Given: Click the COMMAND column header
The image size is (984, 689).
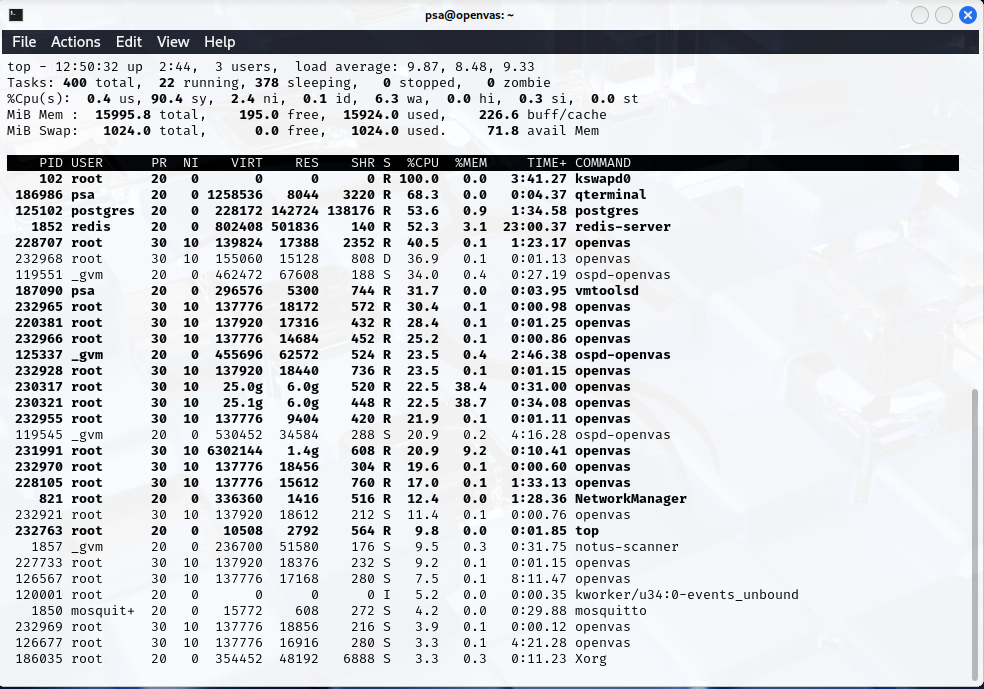Looking at the screenshot, I should [x=603, y=163].
